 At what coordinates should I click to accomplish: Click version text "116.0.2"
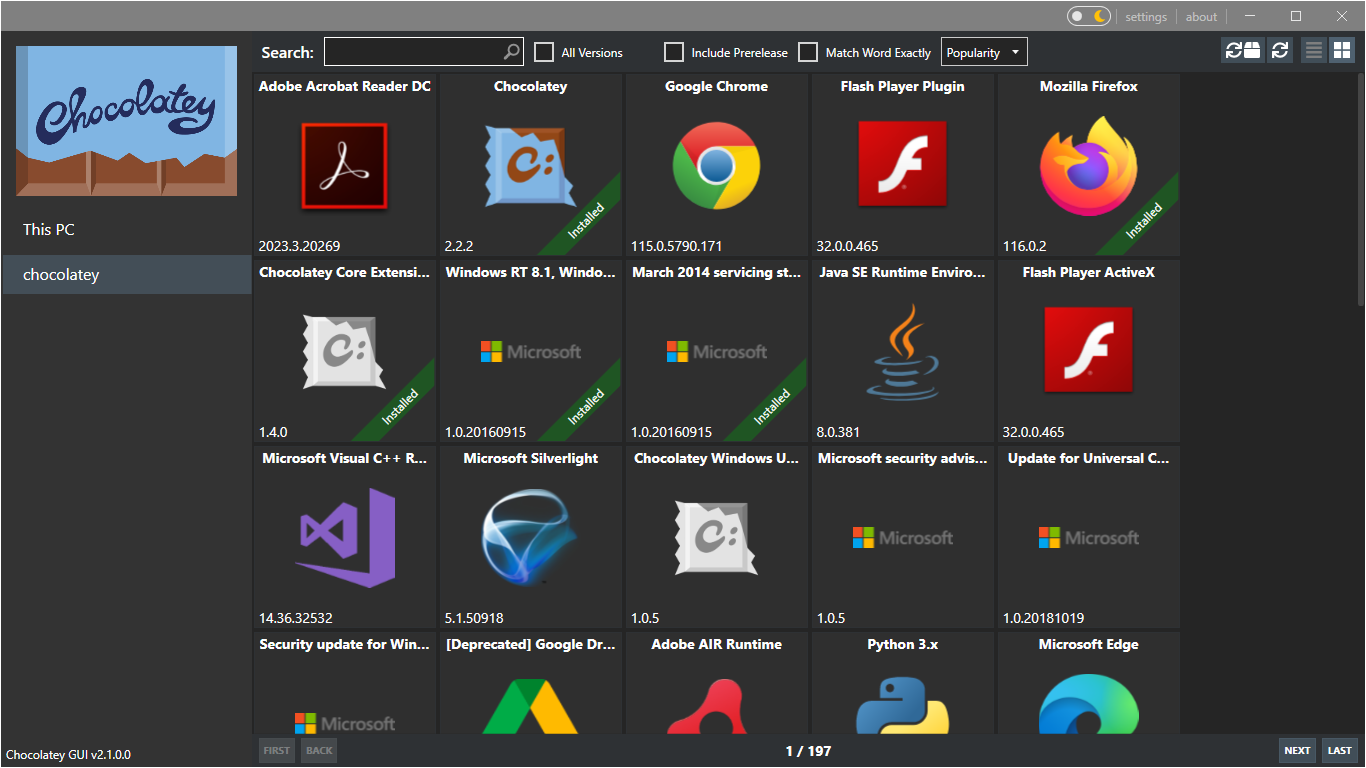point(1025,246)
